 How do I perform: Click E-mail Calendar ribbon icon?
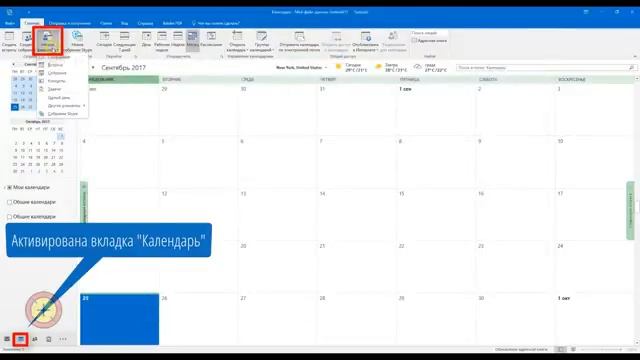click(299, 41)
